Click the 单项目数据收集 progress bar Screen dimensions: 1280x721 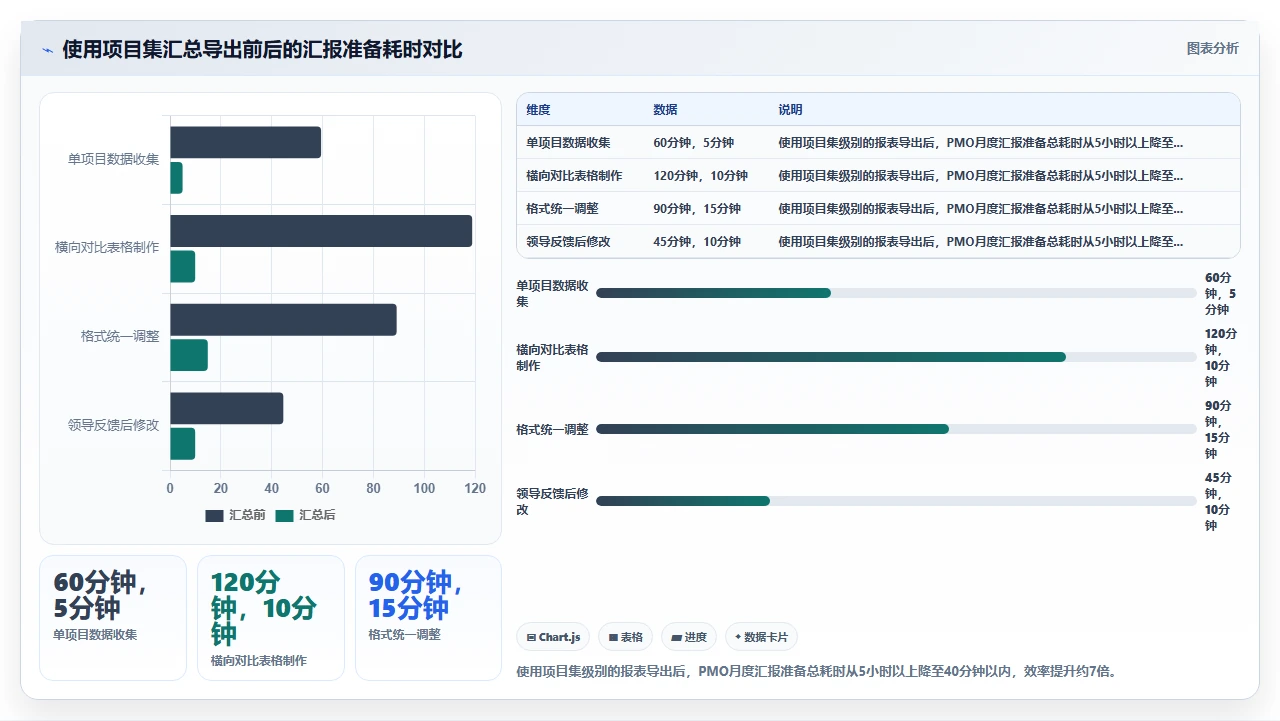(896, 293)
